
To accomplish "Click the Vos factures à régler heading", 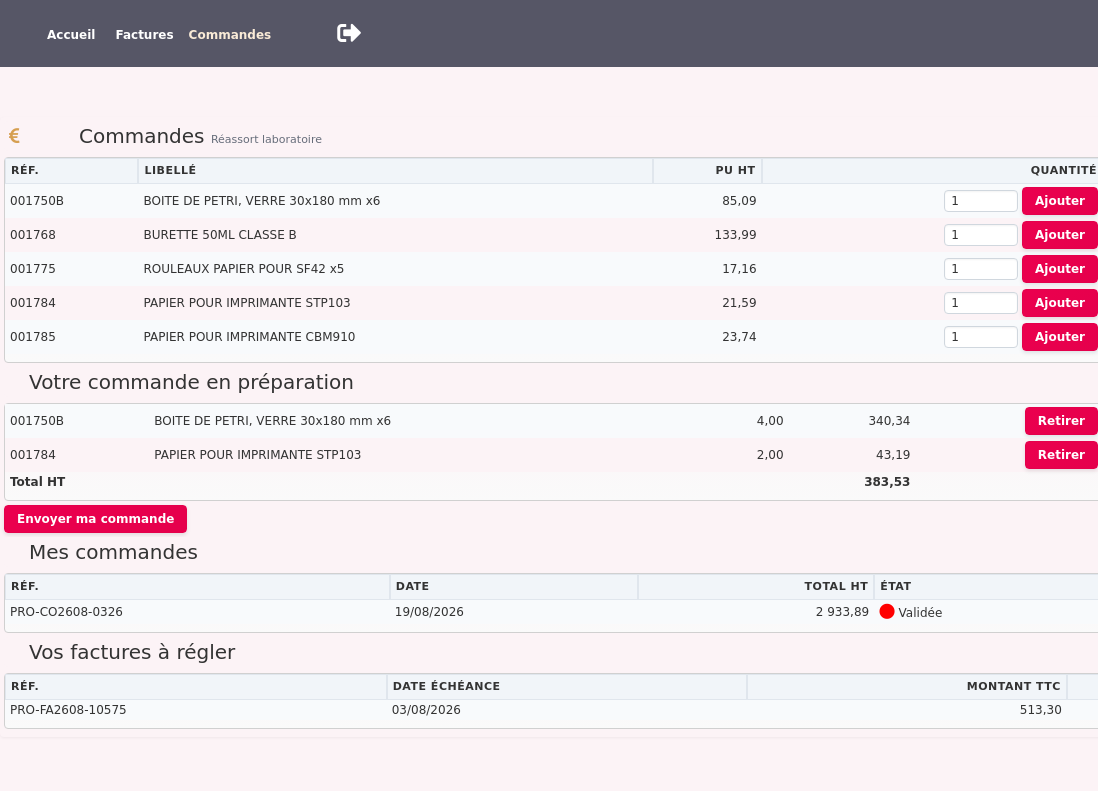I will click(132, 652).
